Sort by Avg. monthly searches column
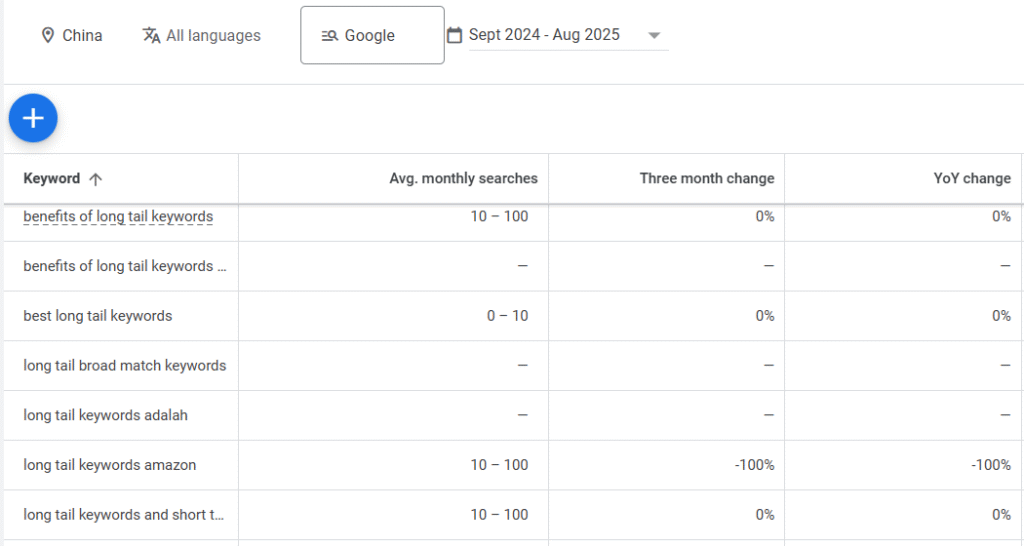 [463, 179]
